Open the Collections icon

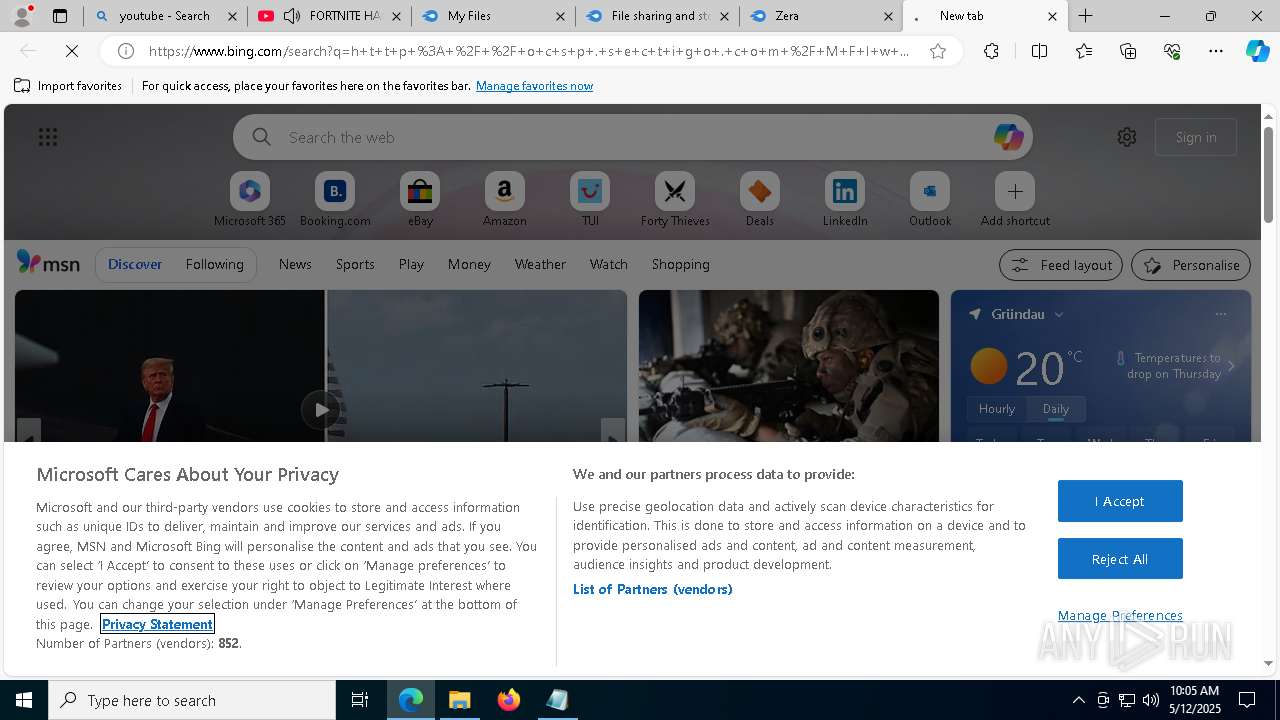pyautogui.click(x=1128, y=51)
